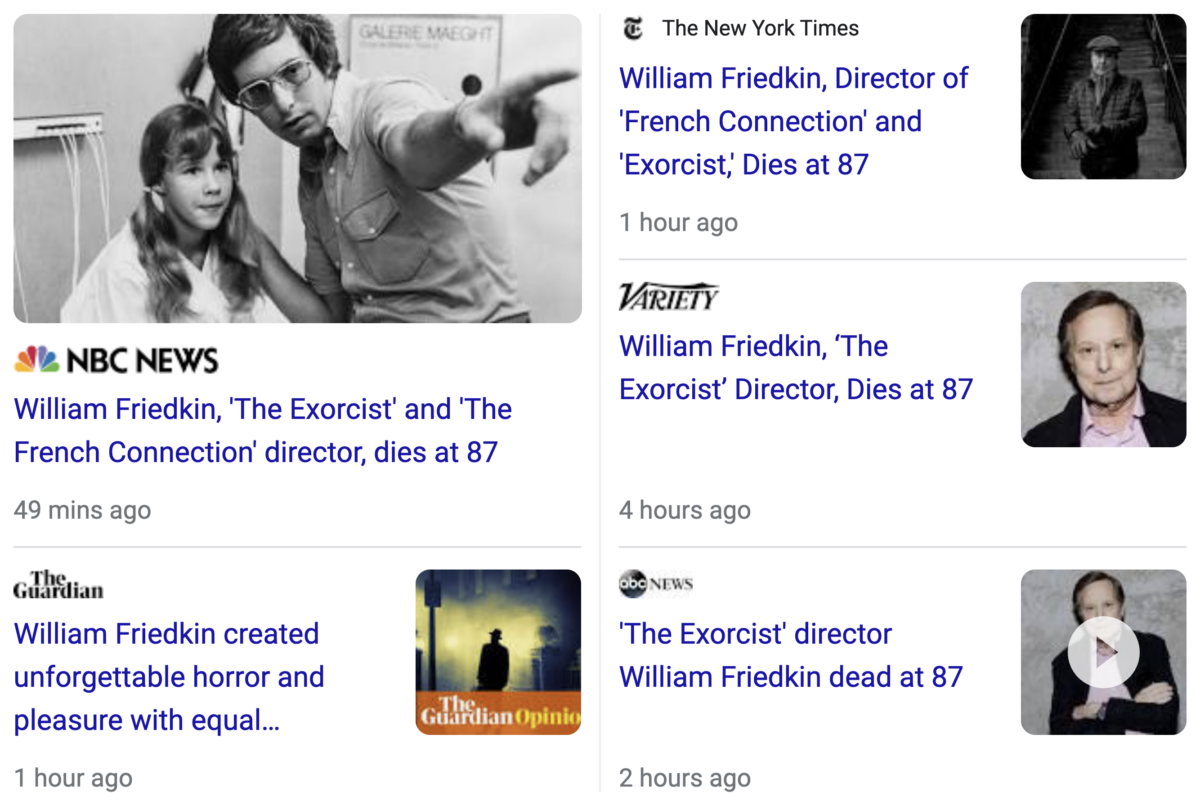Click the Variety logo
This screenshot has height=801, width=1200.
[x=668, y=297]
